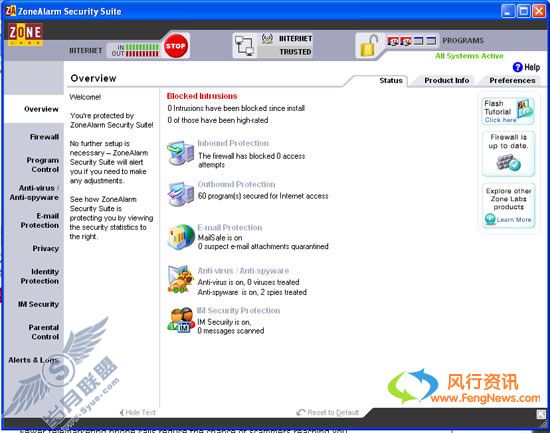This screenshot has width=550, height=433.
Task: Click '0 of those have been high-rated'
Action: coord(218,120)
